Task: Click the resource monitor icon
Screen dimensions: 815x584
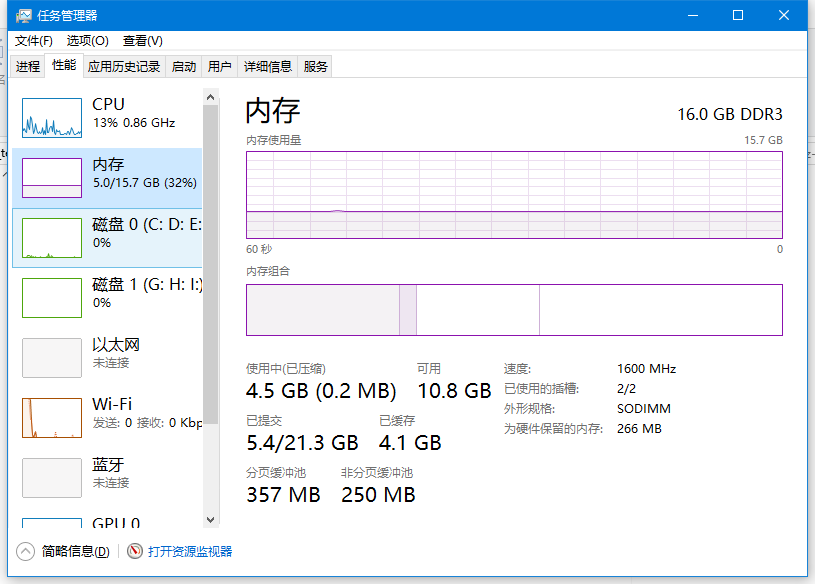Action: (x=135, y=551)
